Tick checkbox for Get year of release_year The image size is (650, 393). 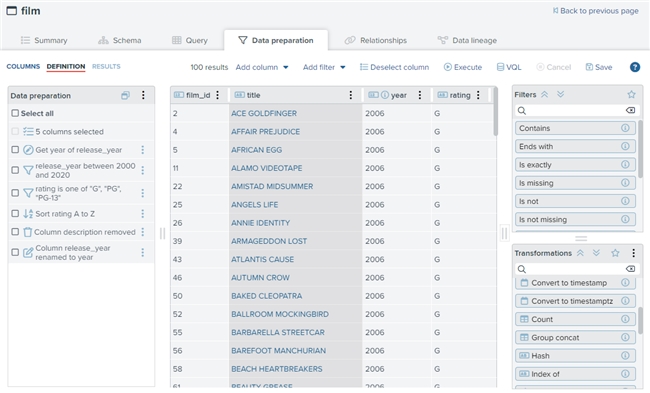pos(15,150)
